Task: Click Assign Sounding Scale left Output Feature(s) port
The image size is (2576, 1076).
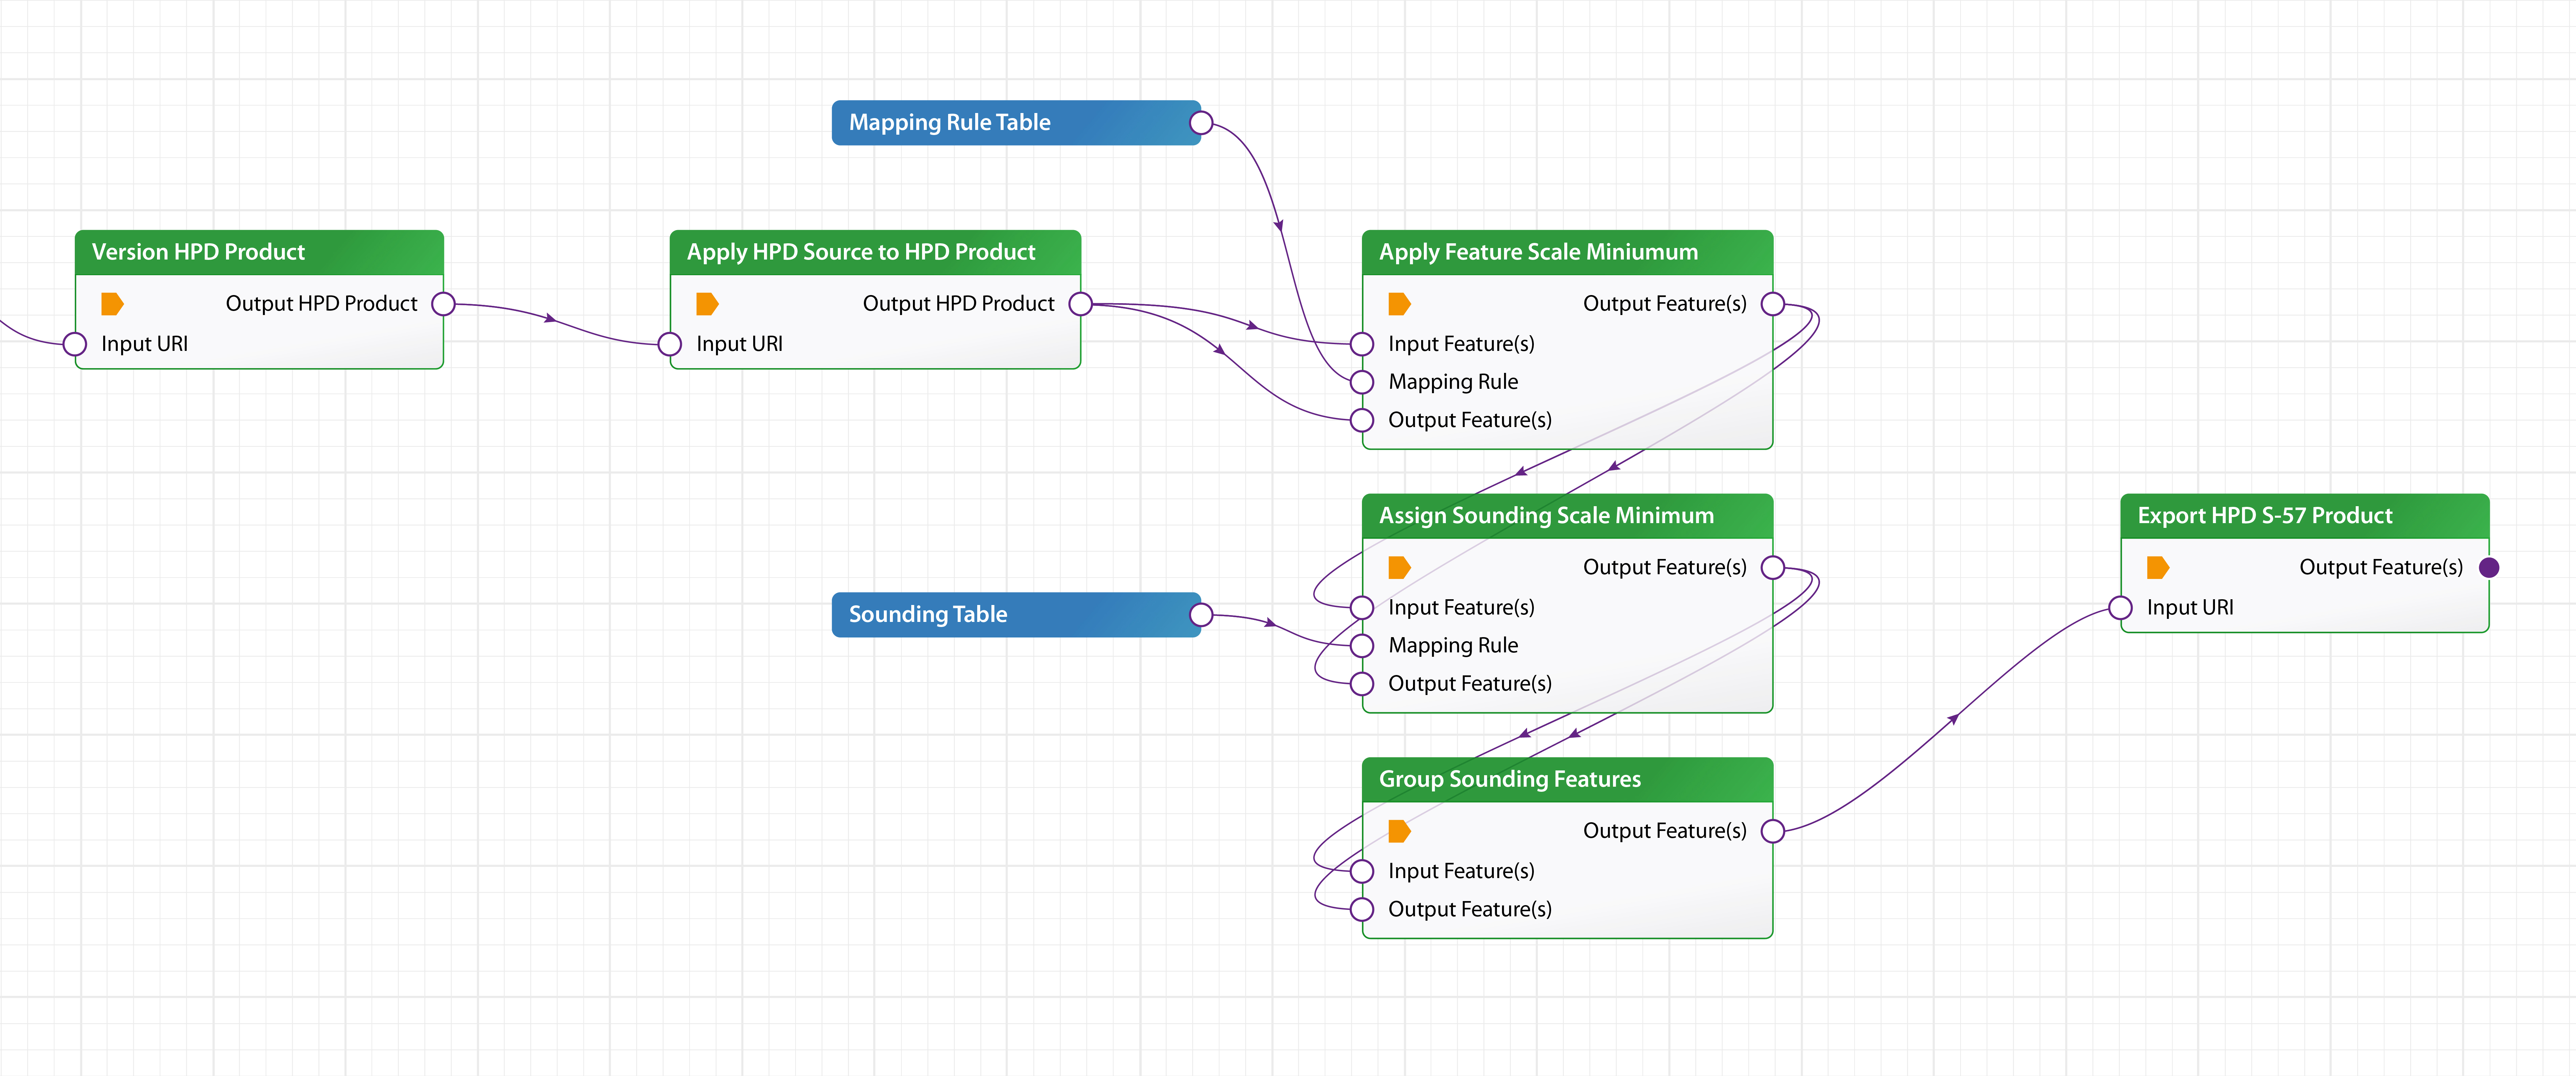Action: click(x=1362, y=684)
